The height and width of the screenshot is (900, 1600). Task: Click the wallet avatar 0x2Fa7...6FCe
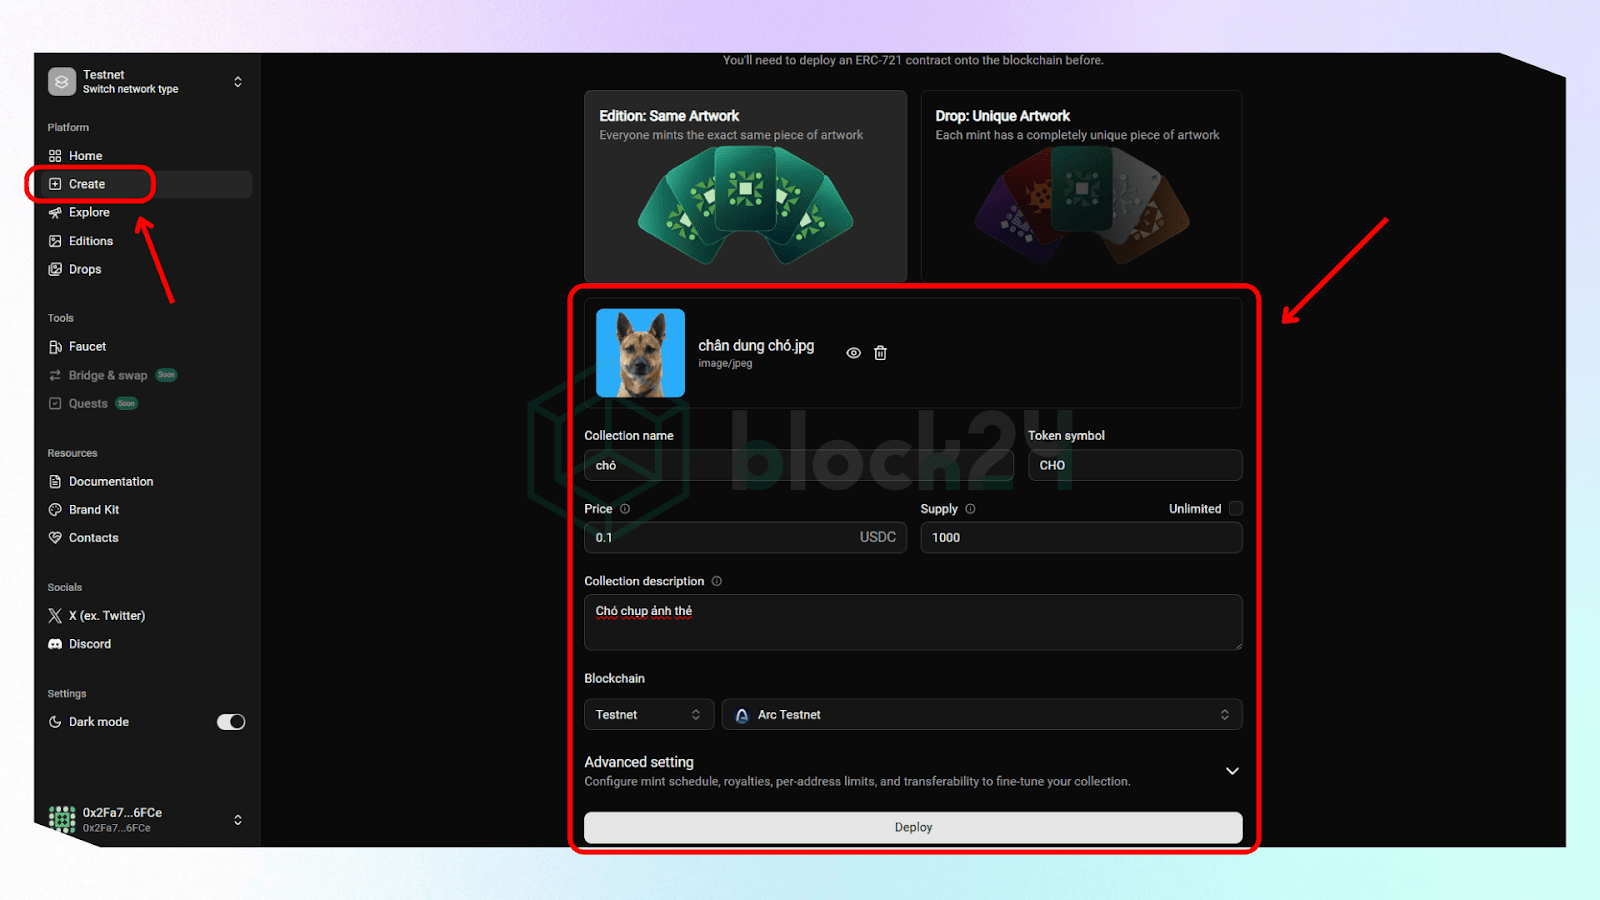pos(62,819)
